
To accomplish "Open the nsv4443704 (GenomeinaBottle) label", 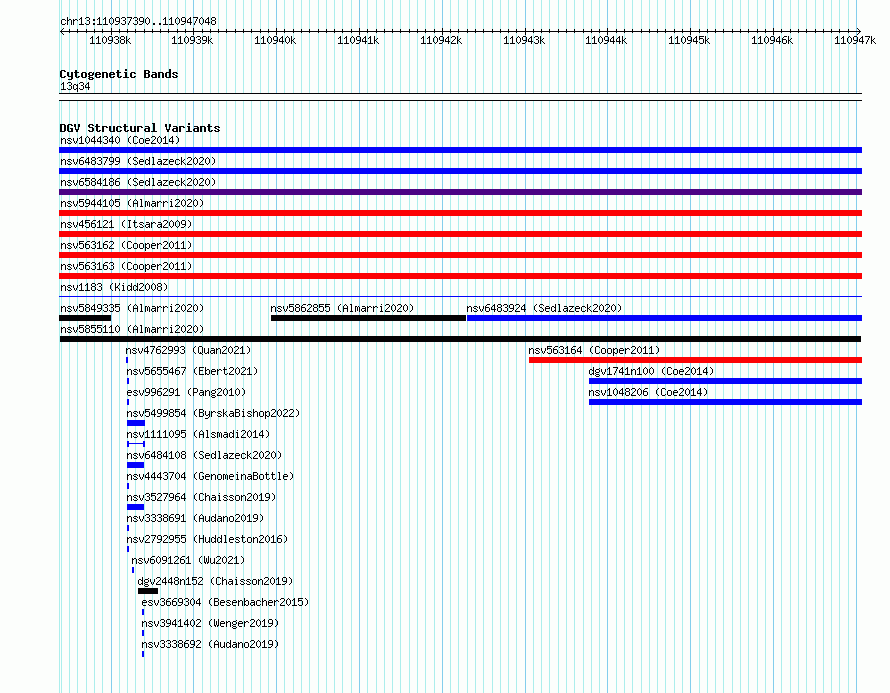I will tap(210, 476).
